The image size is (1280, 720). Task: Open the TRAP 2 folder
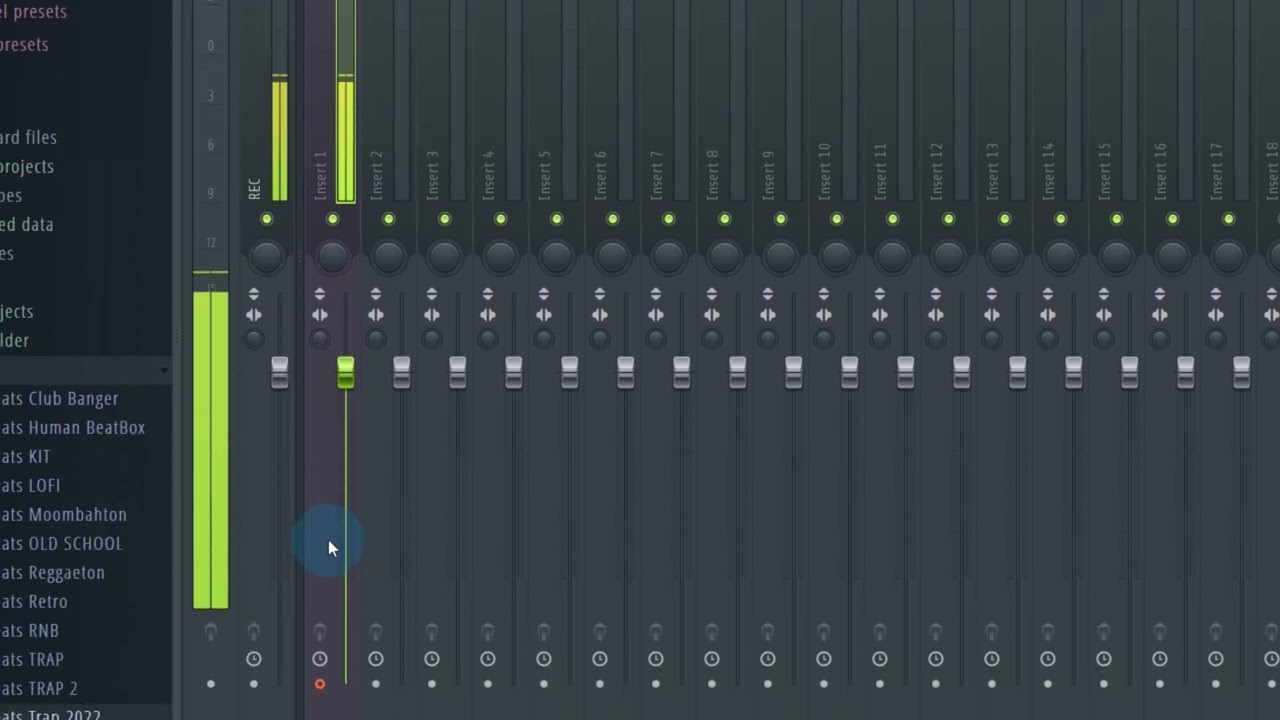tap(39, 688)
